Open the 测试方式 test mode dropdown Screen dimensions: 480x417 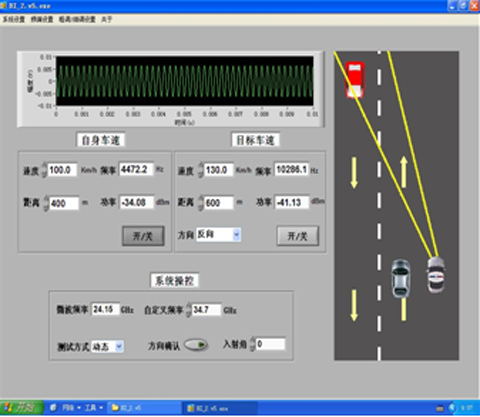click(119, 347)
